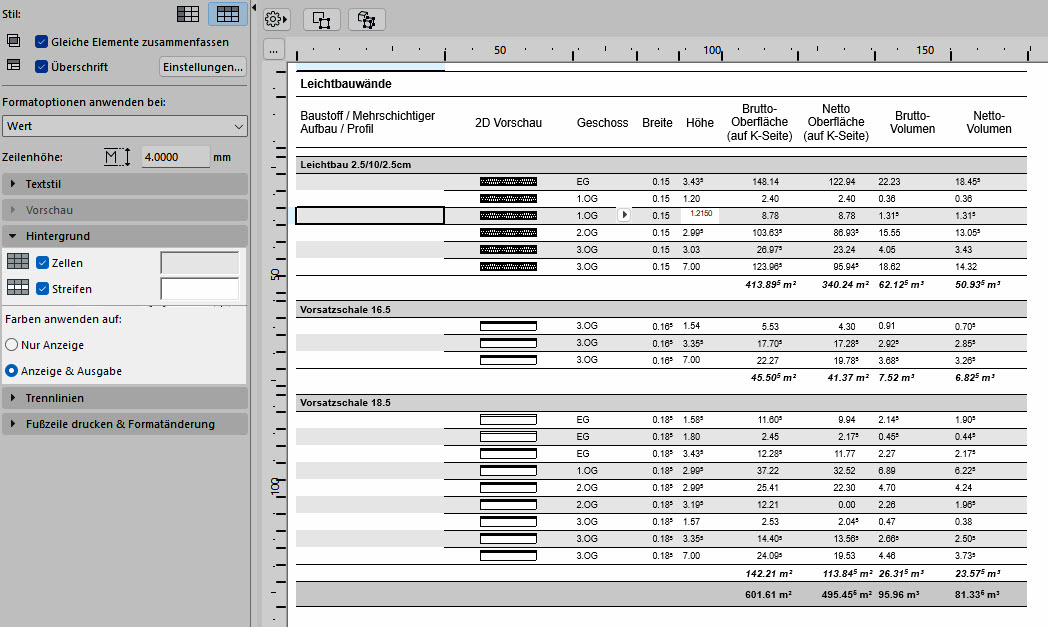This screenshot has height=627, width=1048.
Task: Click the Vorsatzschale 16.5 group row
Action: [x=661, y=309]
